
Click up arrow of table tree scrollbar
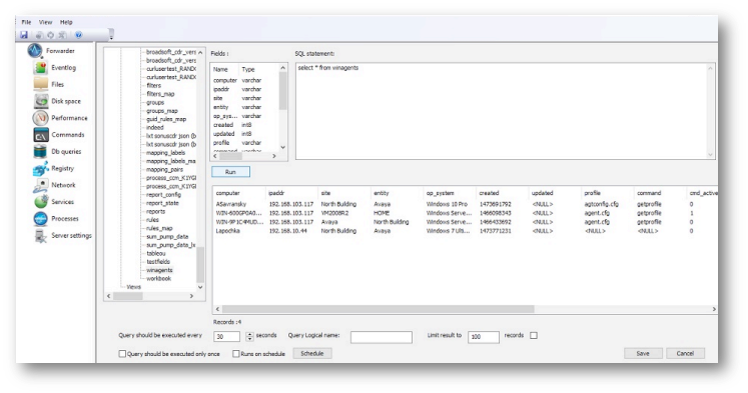pos(200,52)
